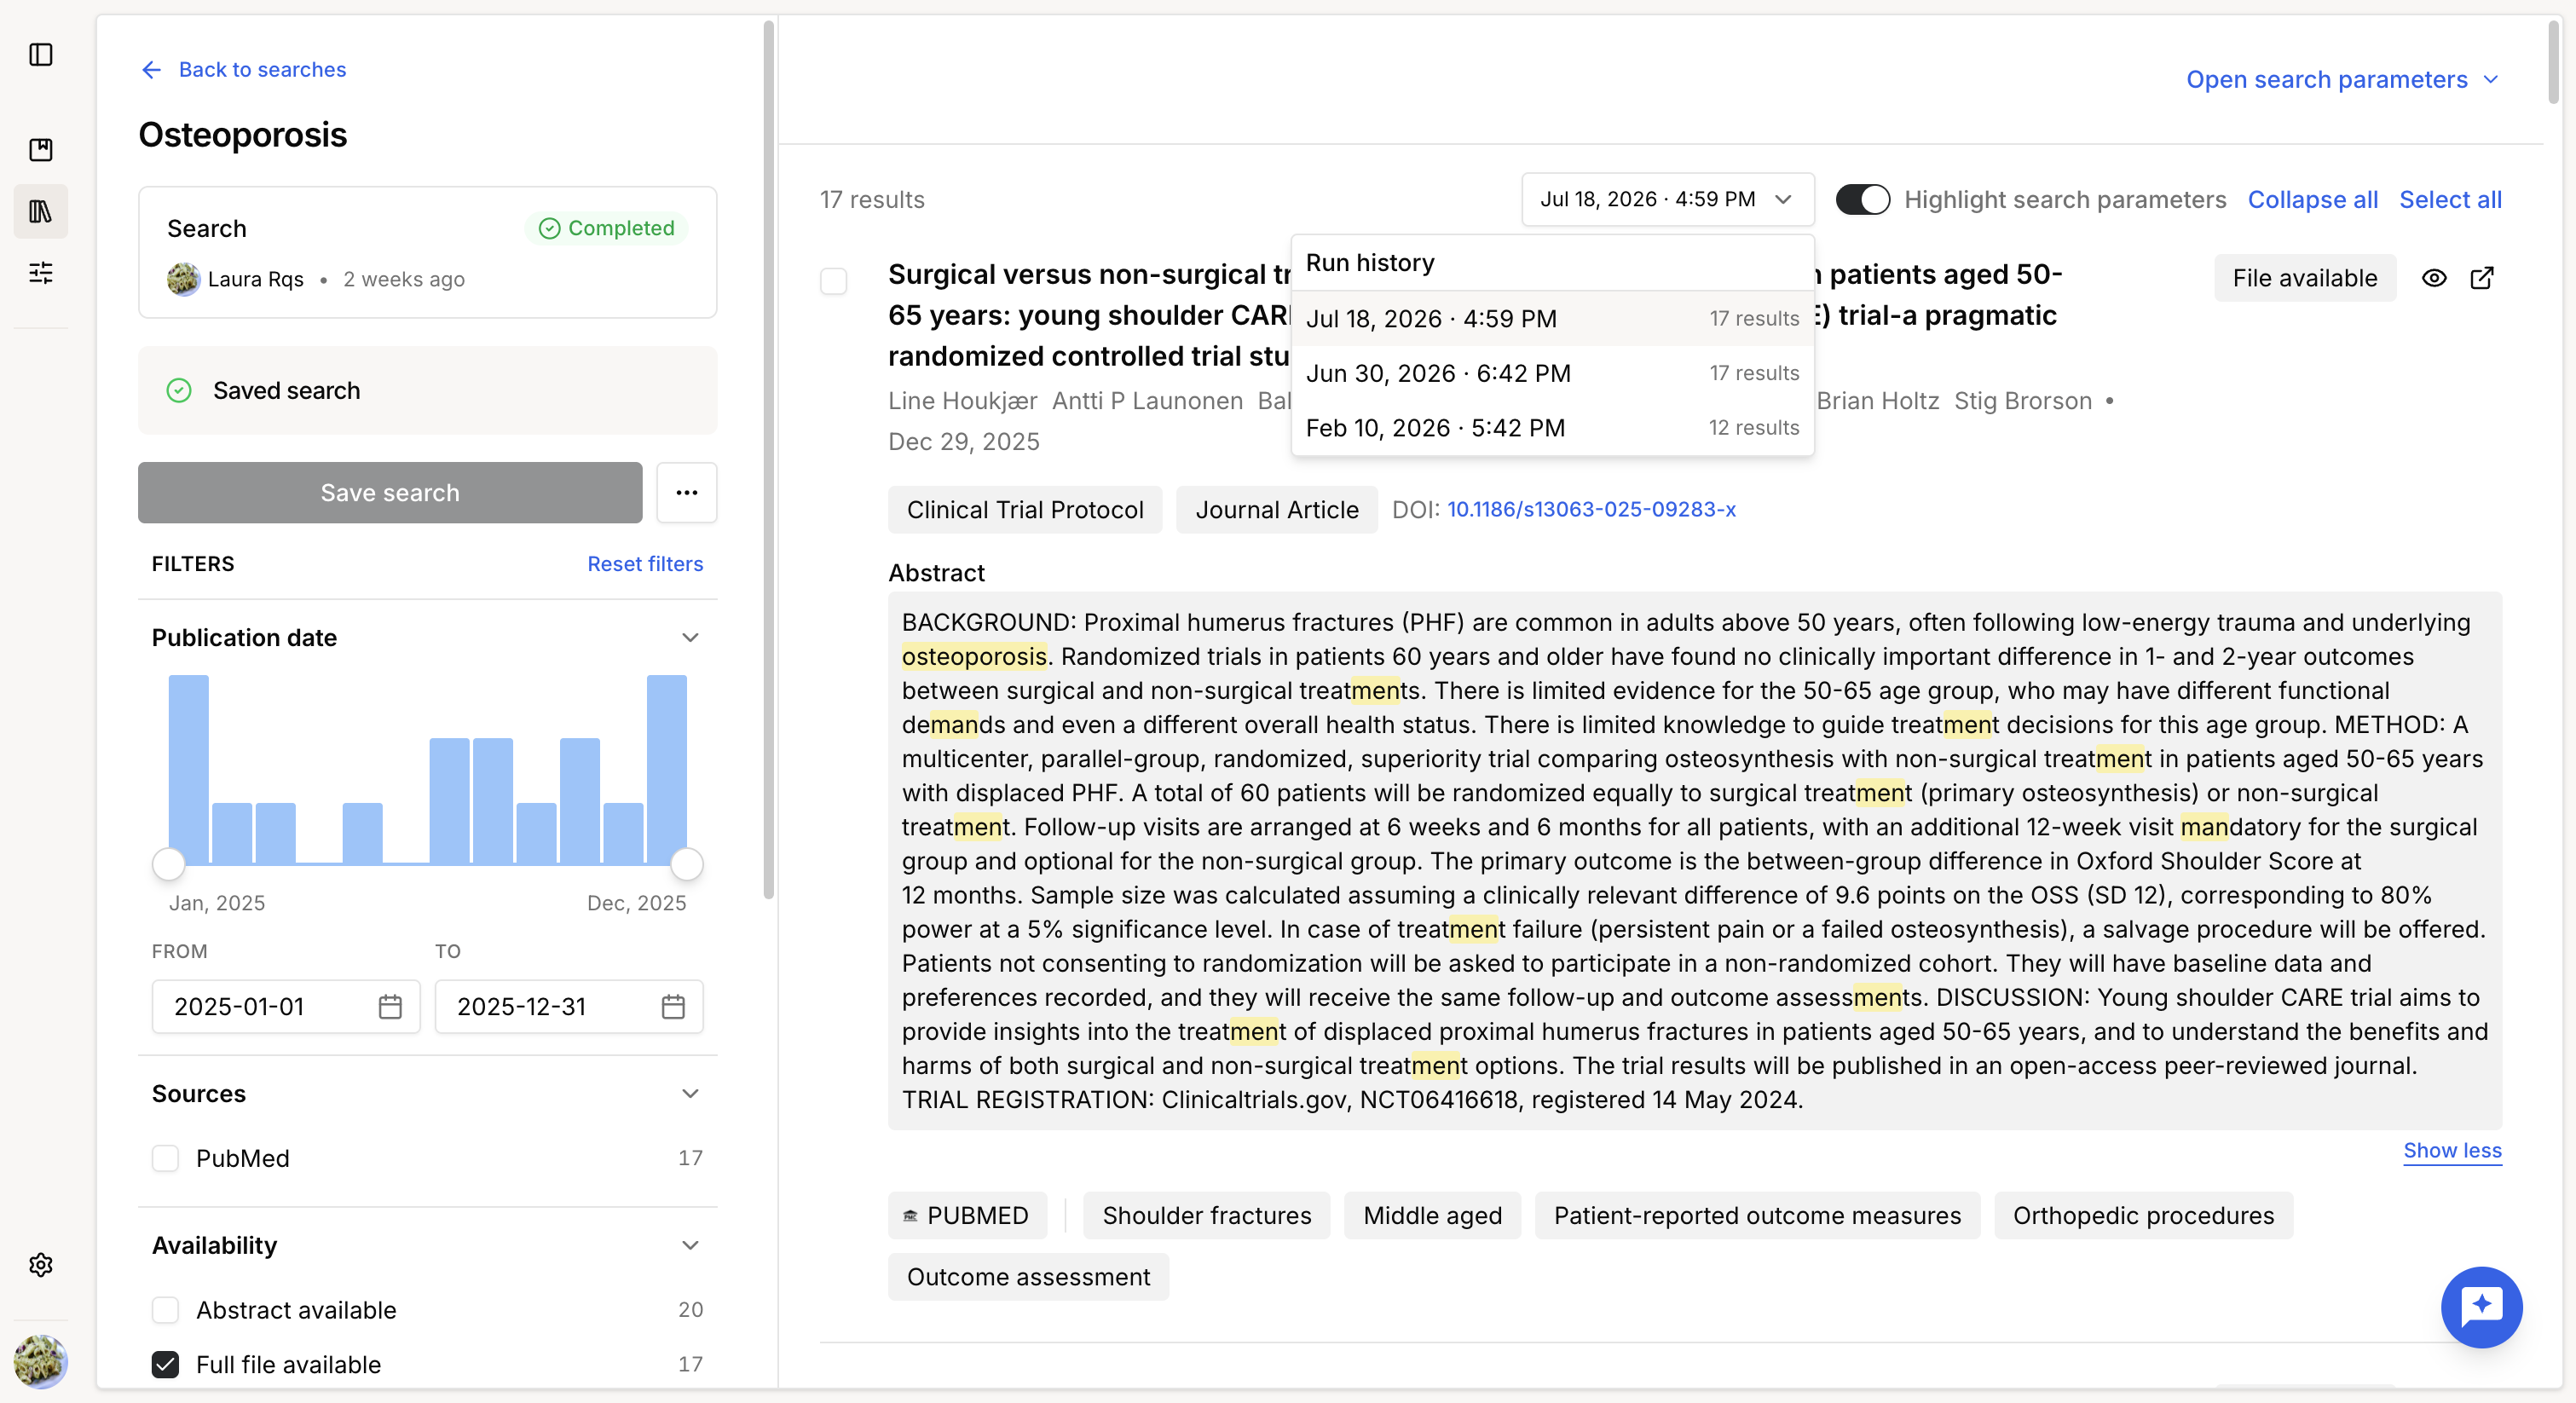
Task: Open the FROM date calendar icon
Action: tap(390, 1007)
